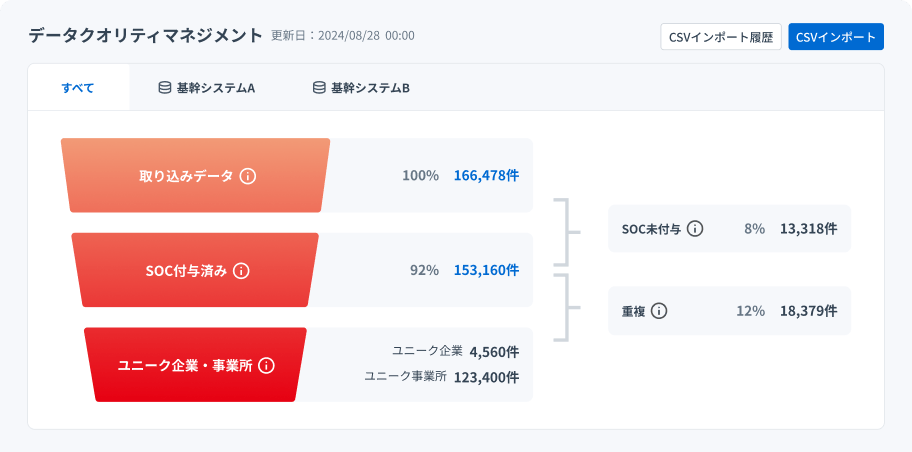
Task: Open the 166,478件 imported data link
Action: point(486,175)
